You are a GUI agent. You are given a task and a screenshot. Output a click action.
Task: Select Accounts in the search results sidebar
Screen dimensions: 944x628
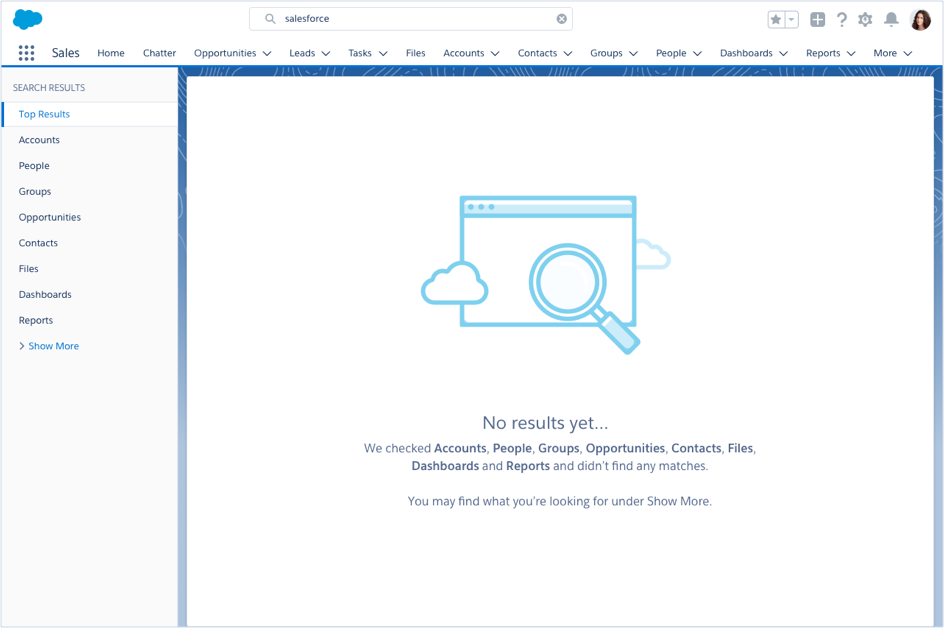[40, 139]
